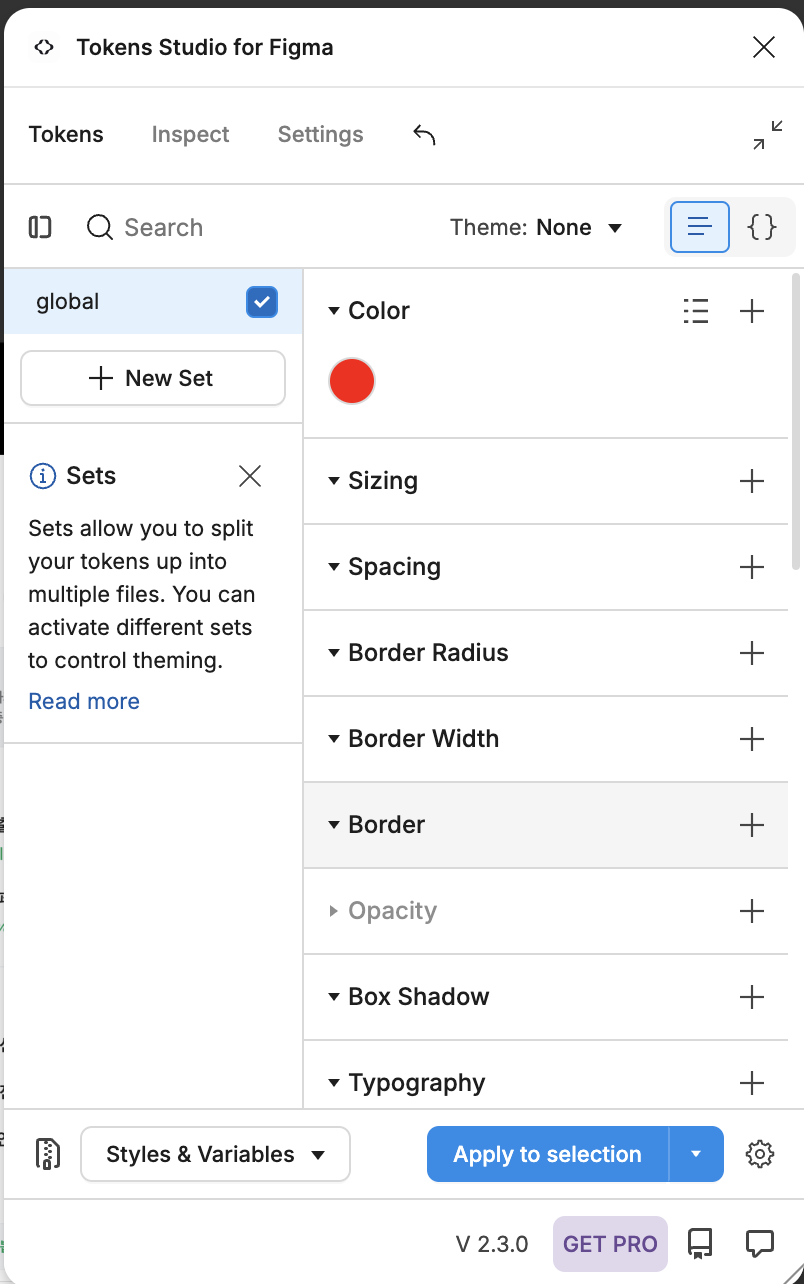Viewport: 804px width, 1284px height.
Task: Switch to the Settings tab
Action: [320, 135]
